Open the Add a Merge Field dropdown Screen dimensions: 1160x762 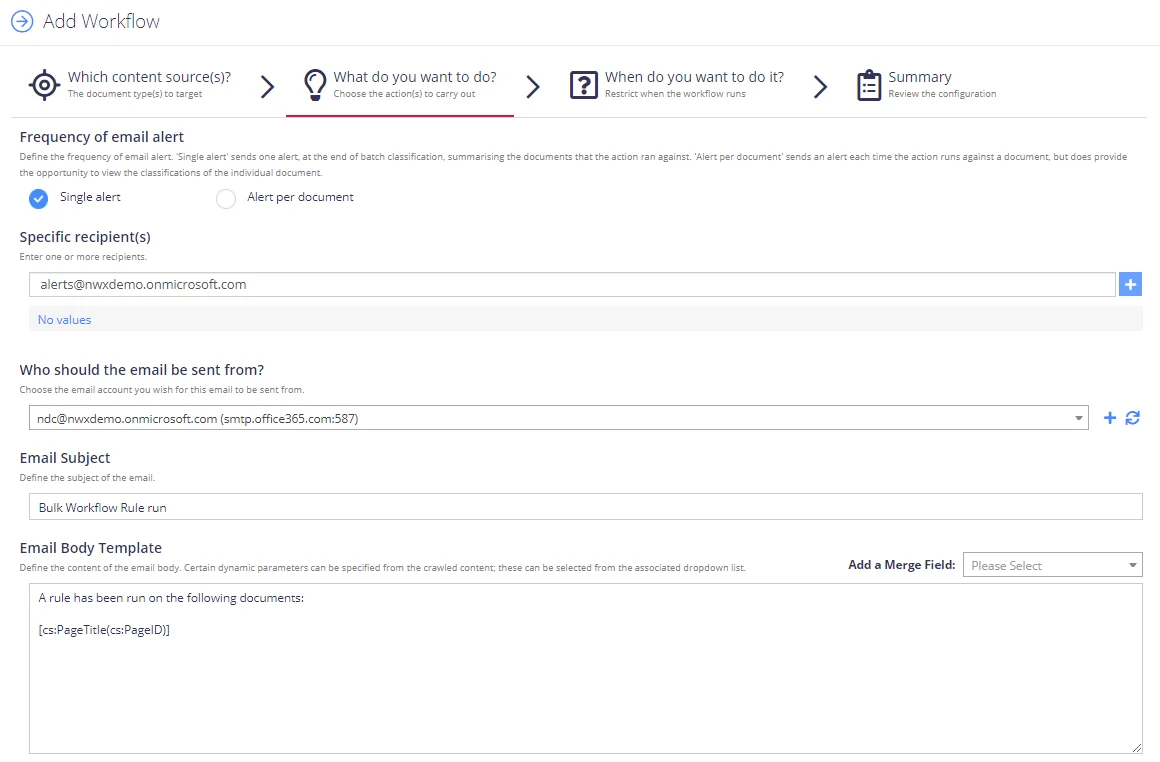(x=1053, y=565)
